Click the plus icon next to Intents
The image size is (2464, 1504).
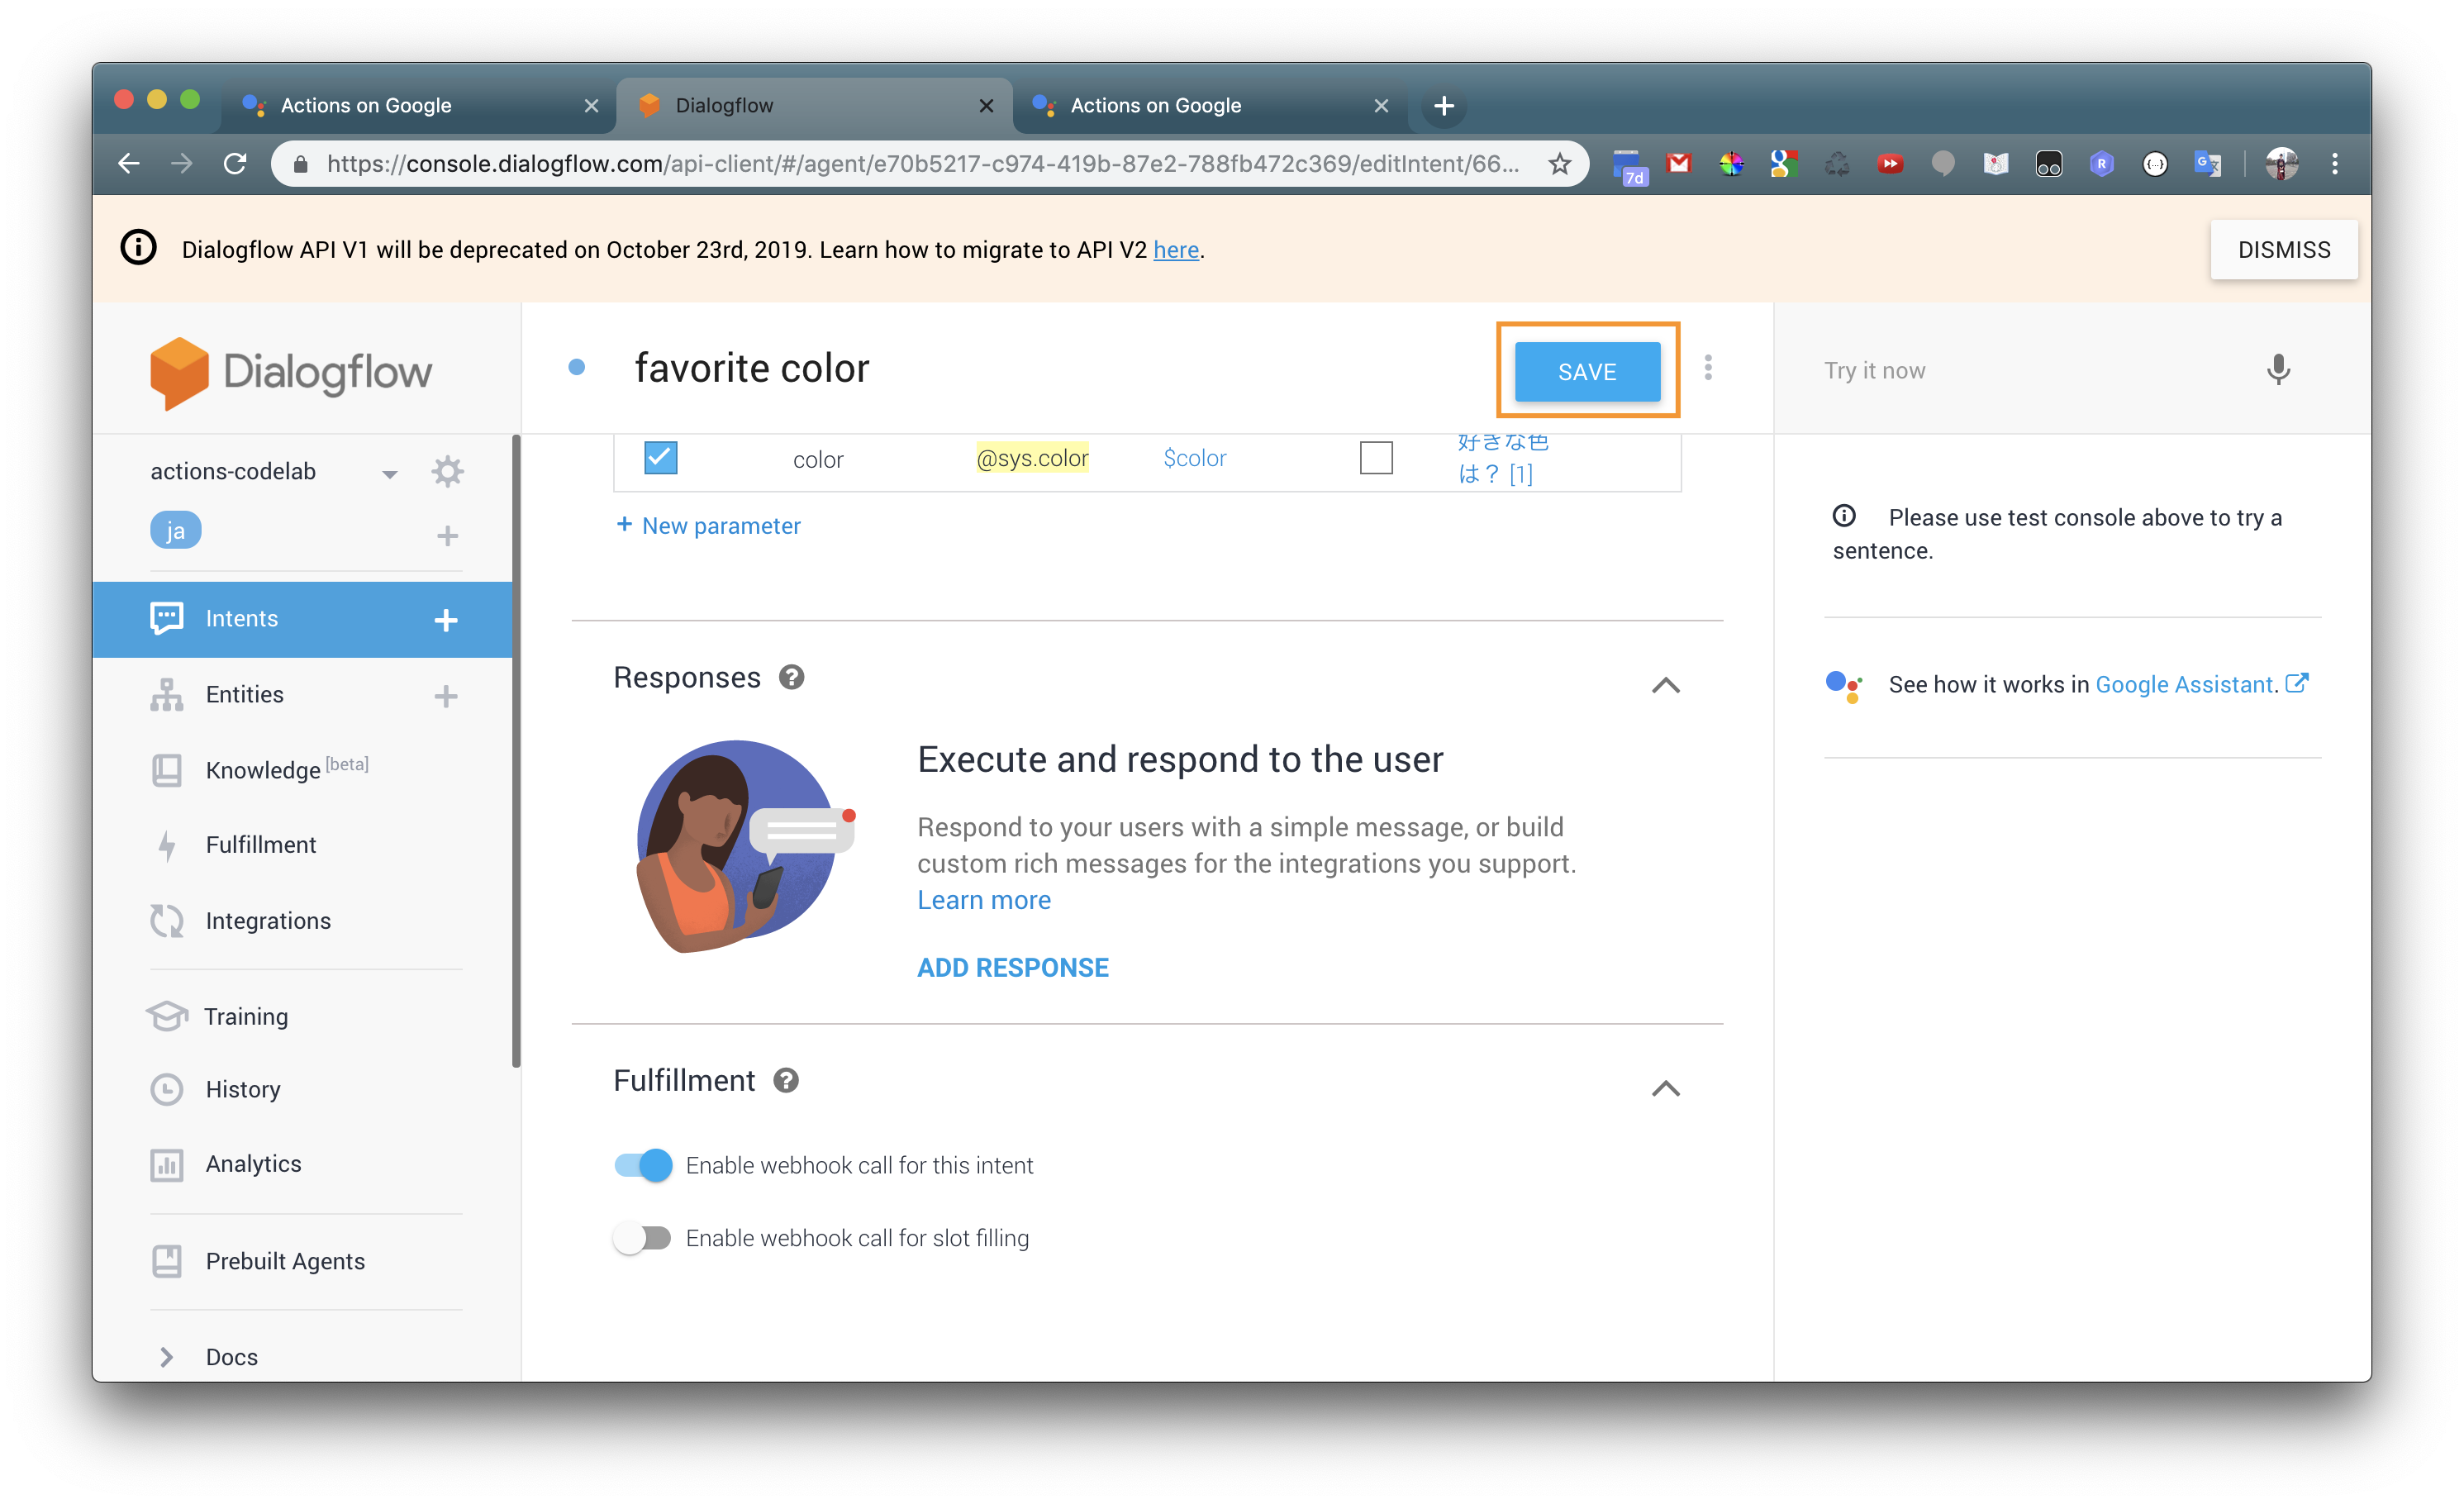point(446,620)
